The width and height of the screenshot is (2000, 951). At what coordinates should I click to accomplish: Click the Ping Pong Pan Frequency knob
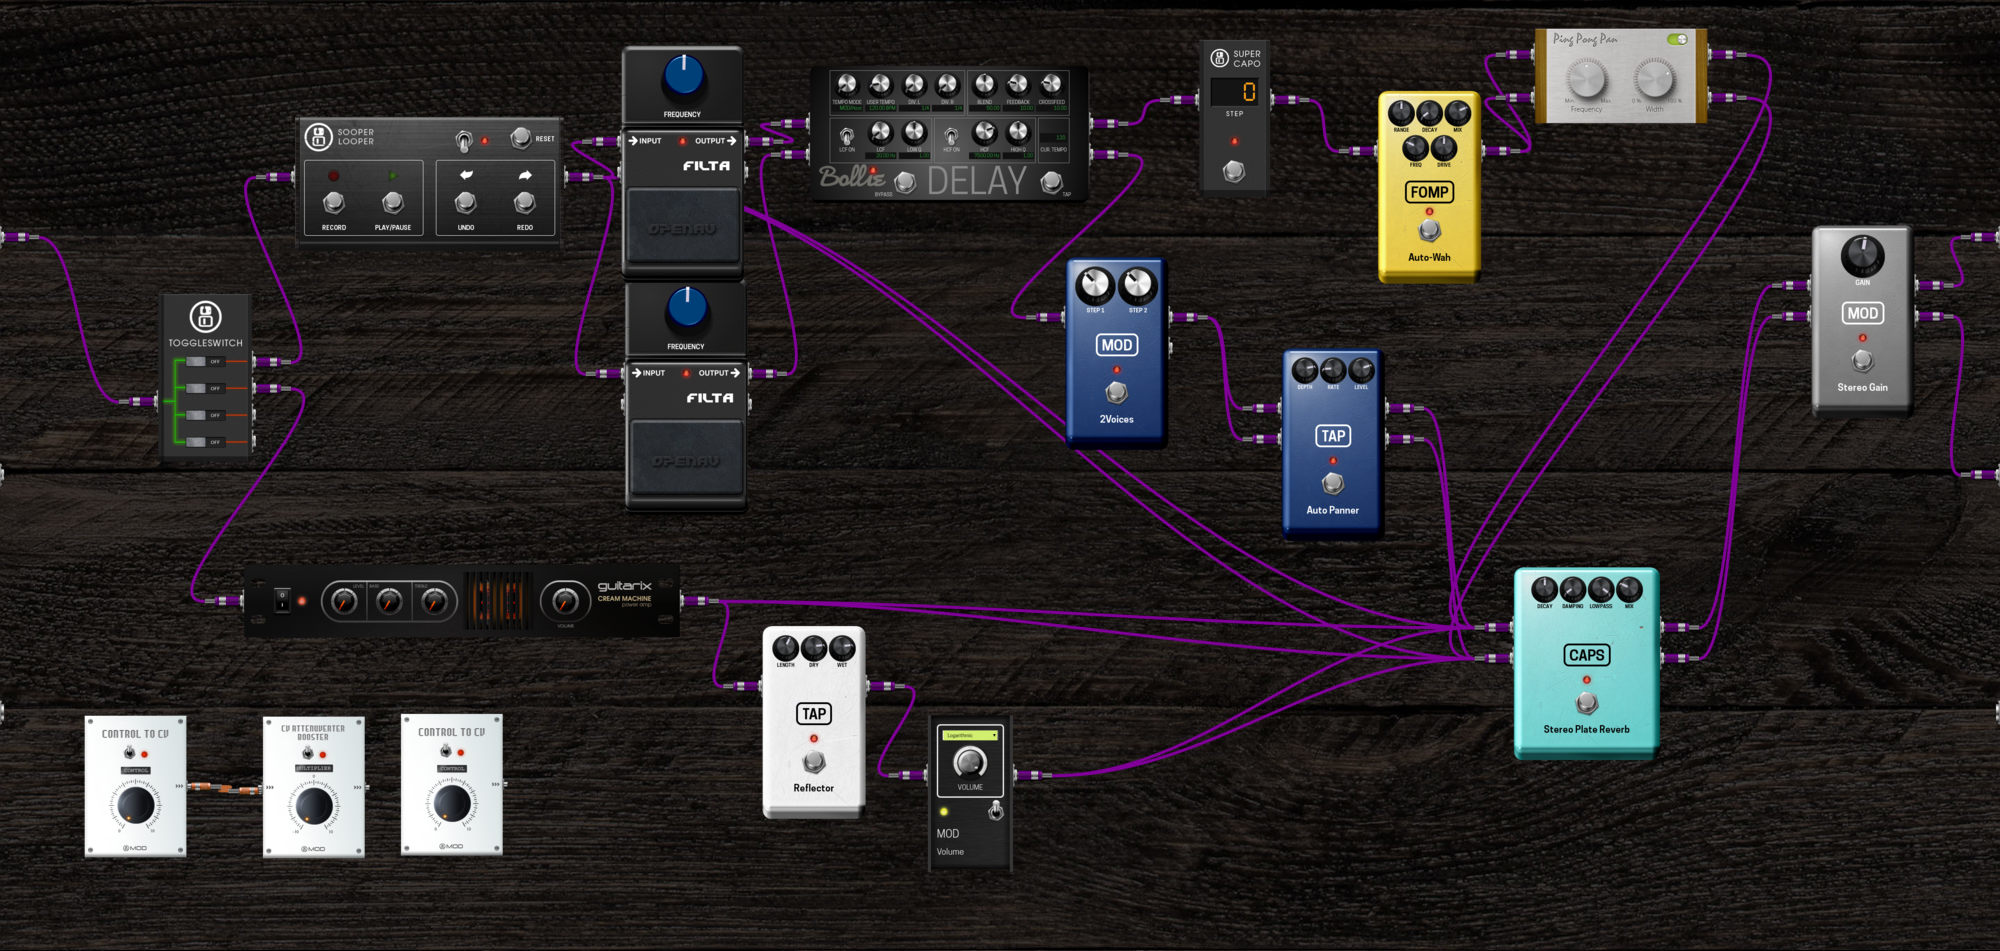point(1586,78)
